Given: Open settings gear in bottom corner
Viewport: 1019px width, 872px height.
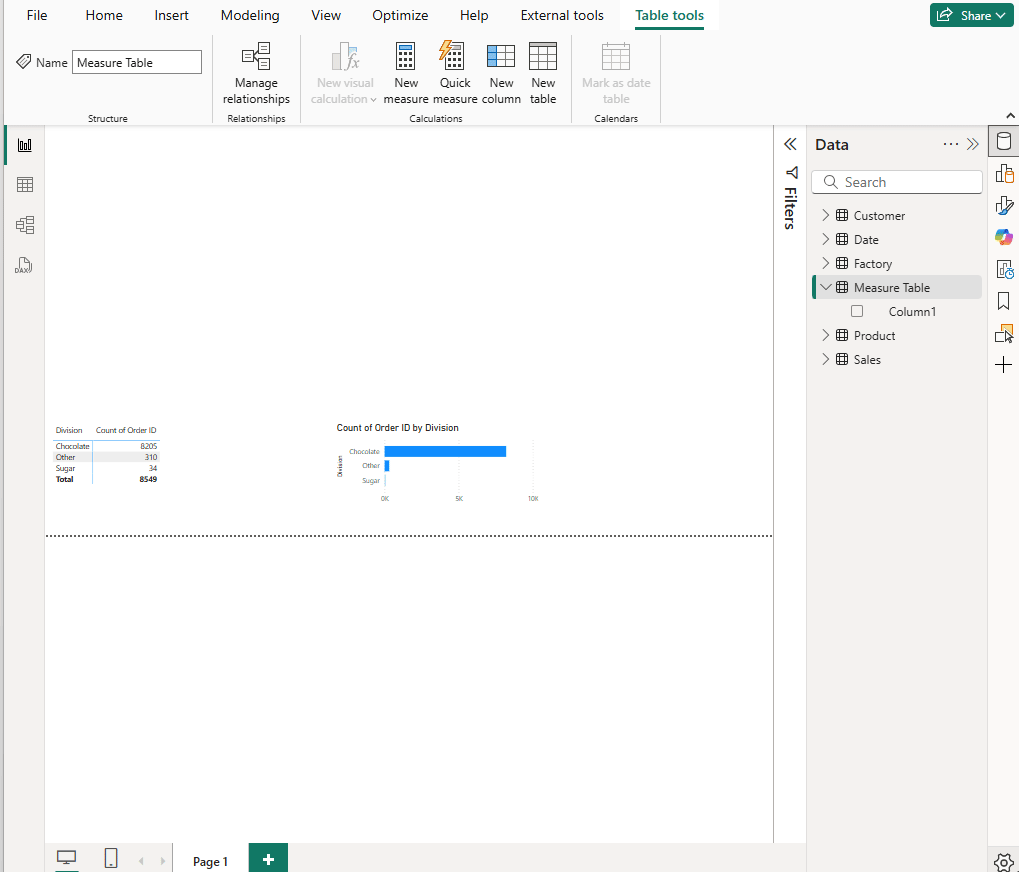Looking at the screenshot, I should pyautogui.click(x=1004, y=861).
